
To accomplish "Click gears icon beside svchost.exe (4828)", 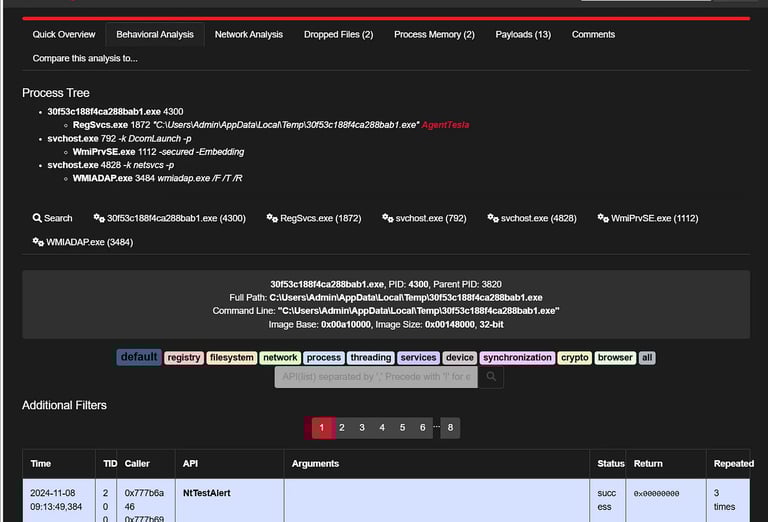I will click(x=493, y=218).
